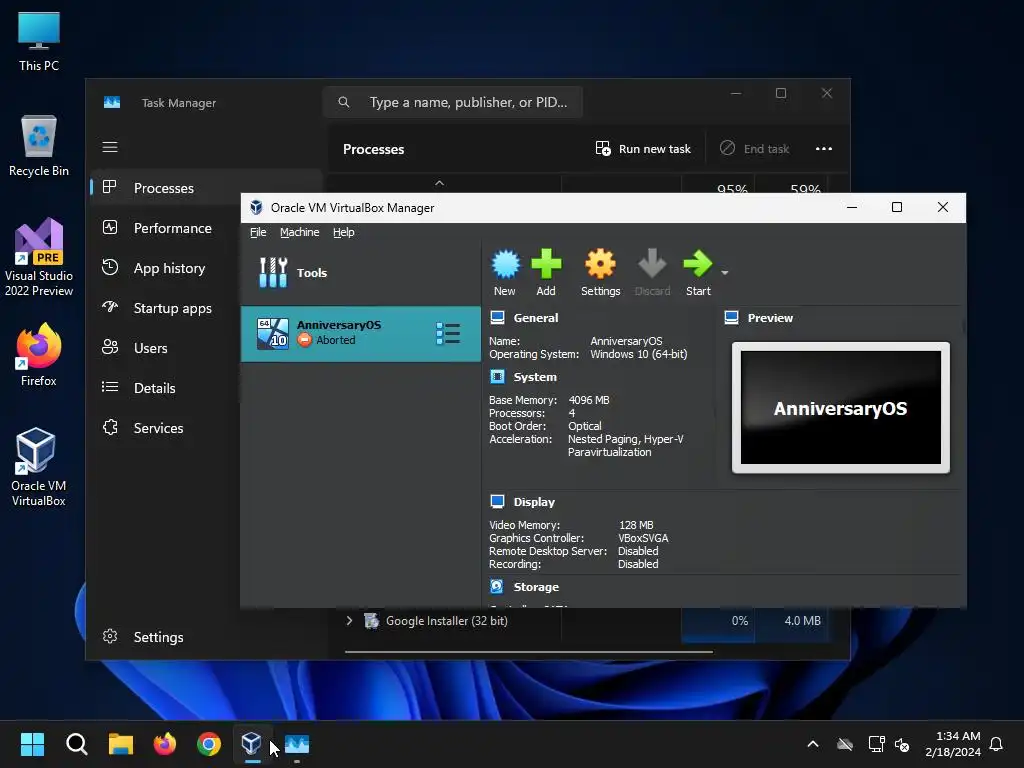Open Task Manager hamburger navigation menu
This screenshot has width=1024, height=768.
click(110, 147)
